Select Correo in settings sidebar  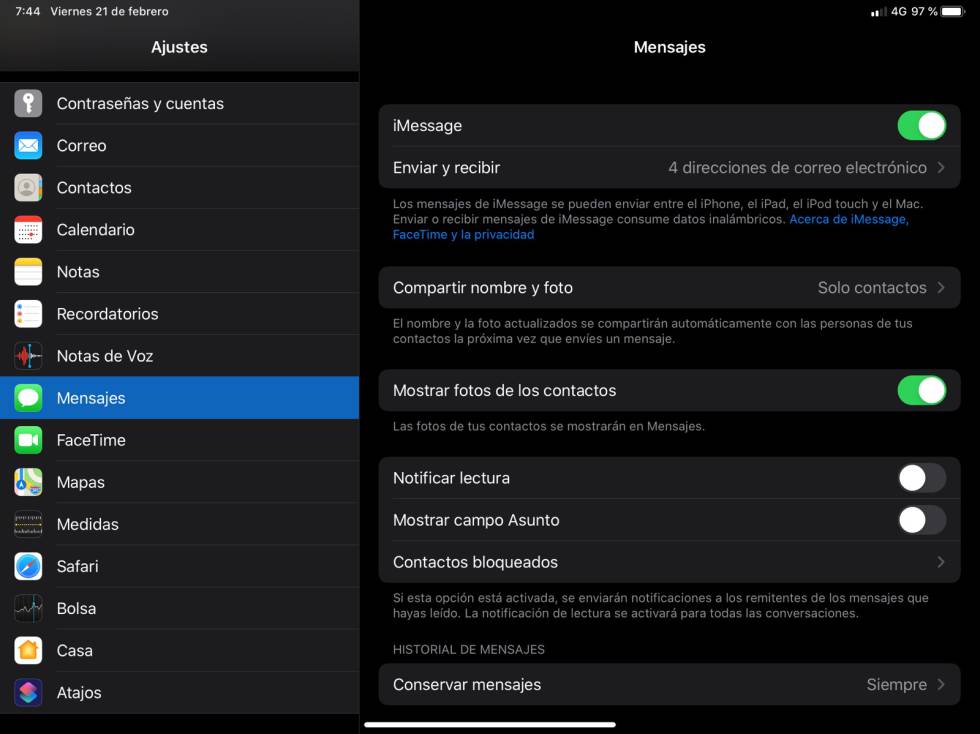coord(179,146)
